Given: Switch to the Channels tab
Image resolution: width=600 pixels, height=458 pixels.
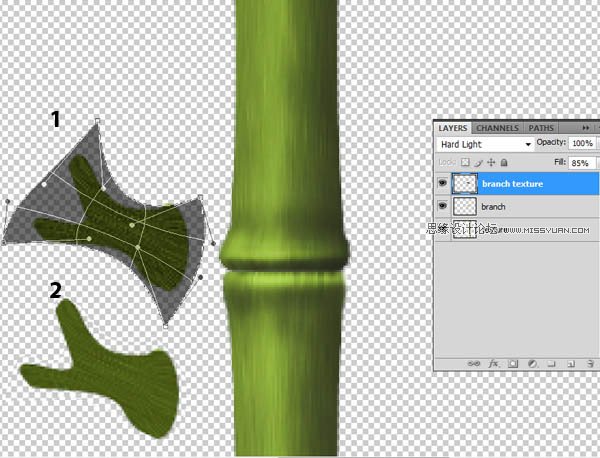Looking at the screenshot, I should pos(497,128).
